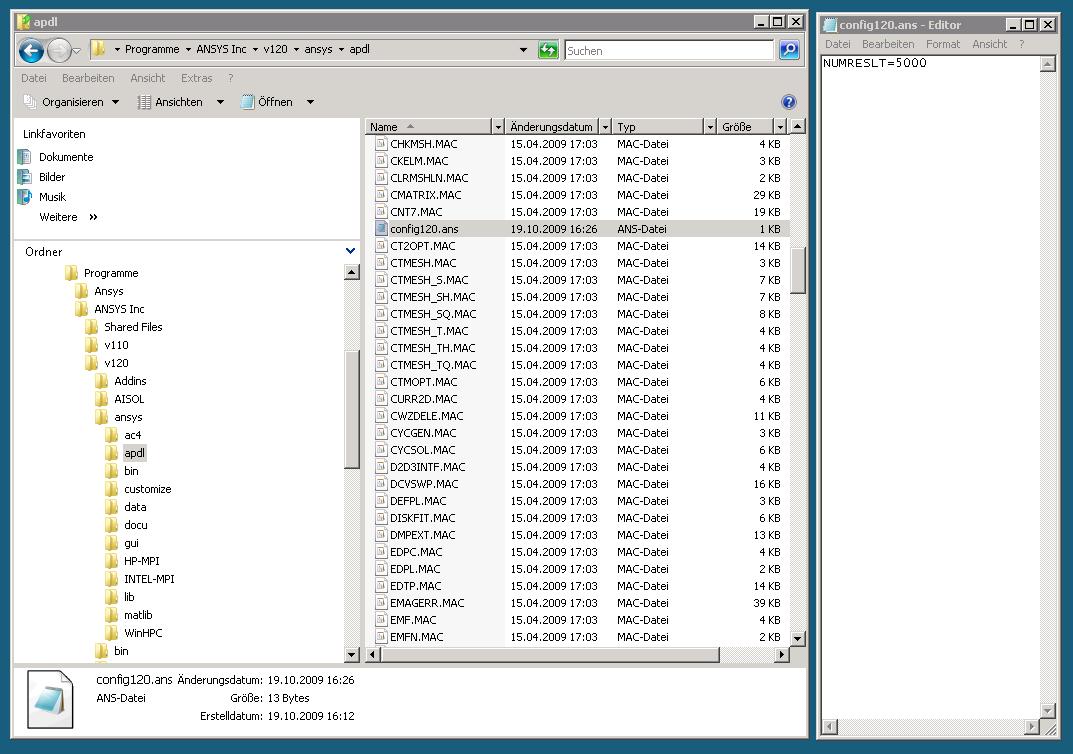Select the ANSYS Inc folder in tree
Screen dimensions: 1073x754
119,309
